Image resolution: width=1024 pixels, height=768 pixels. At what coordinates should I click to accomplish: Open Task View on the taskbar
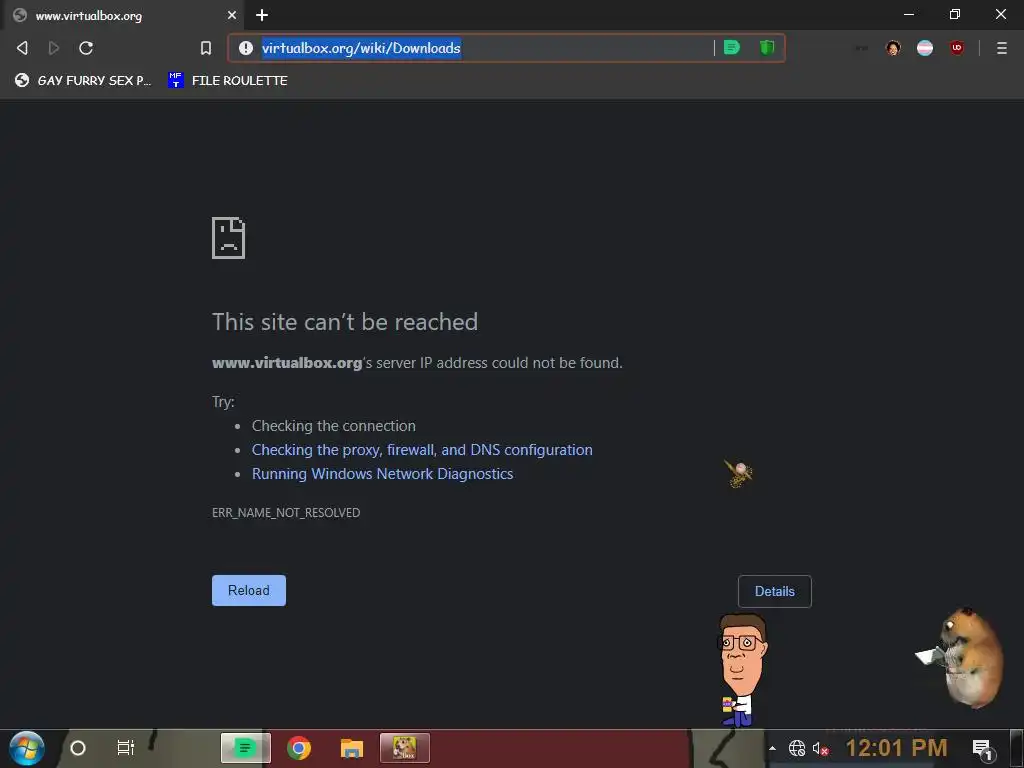point(125,748)
